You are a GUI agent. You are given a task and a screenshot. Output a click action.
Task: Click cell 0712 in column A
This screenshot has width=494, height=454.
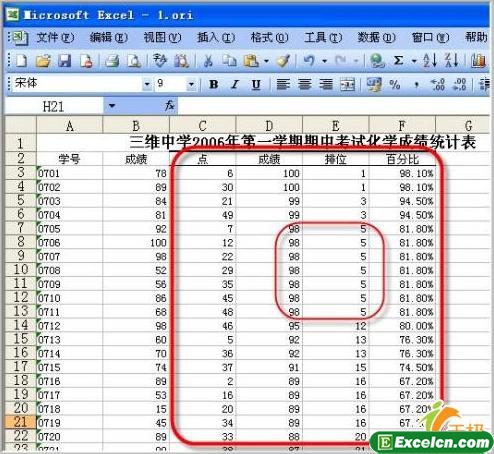pos(69,326)
